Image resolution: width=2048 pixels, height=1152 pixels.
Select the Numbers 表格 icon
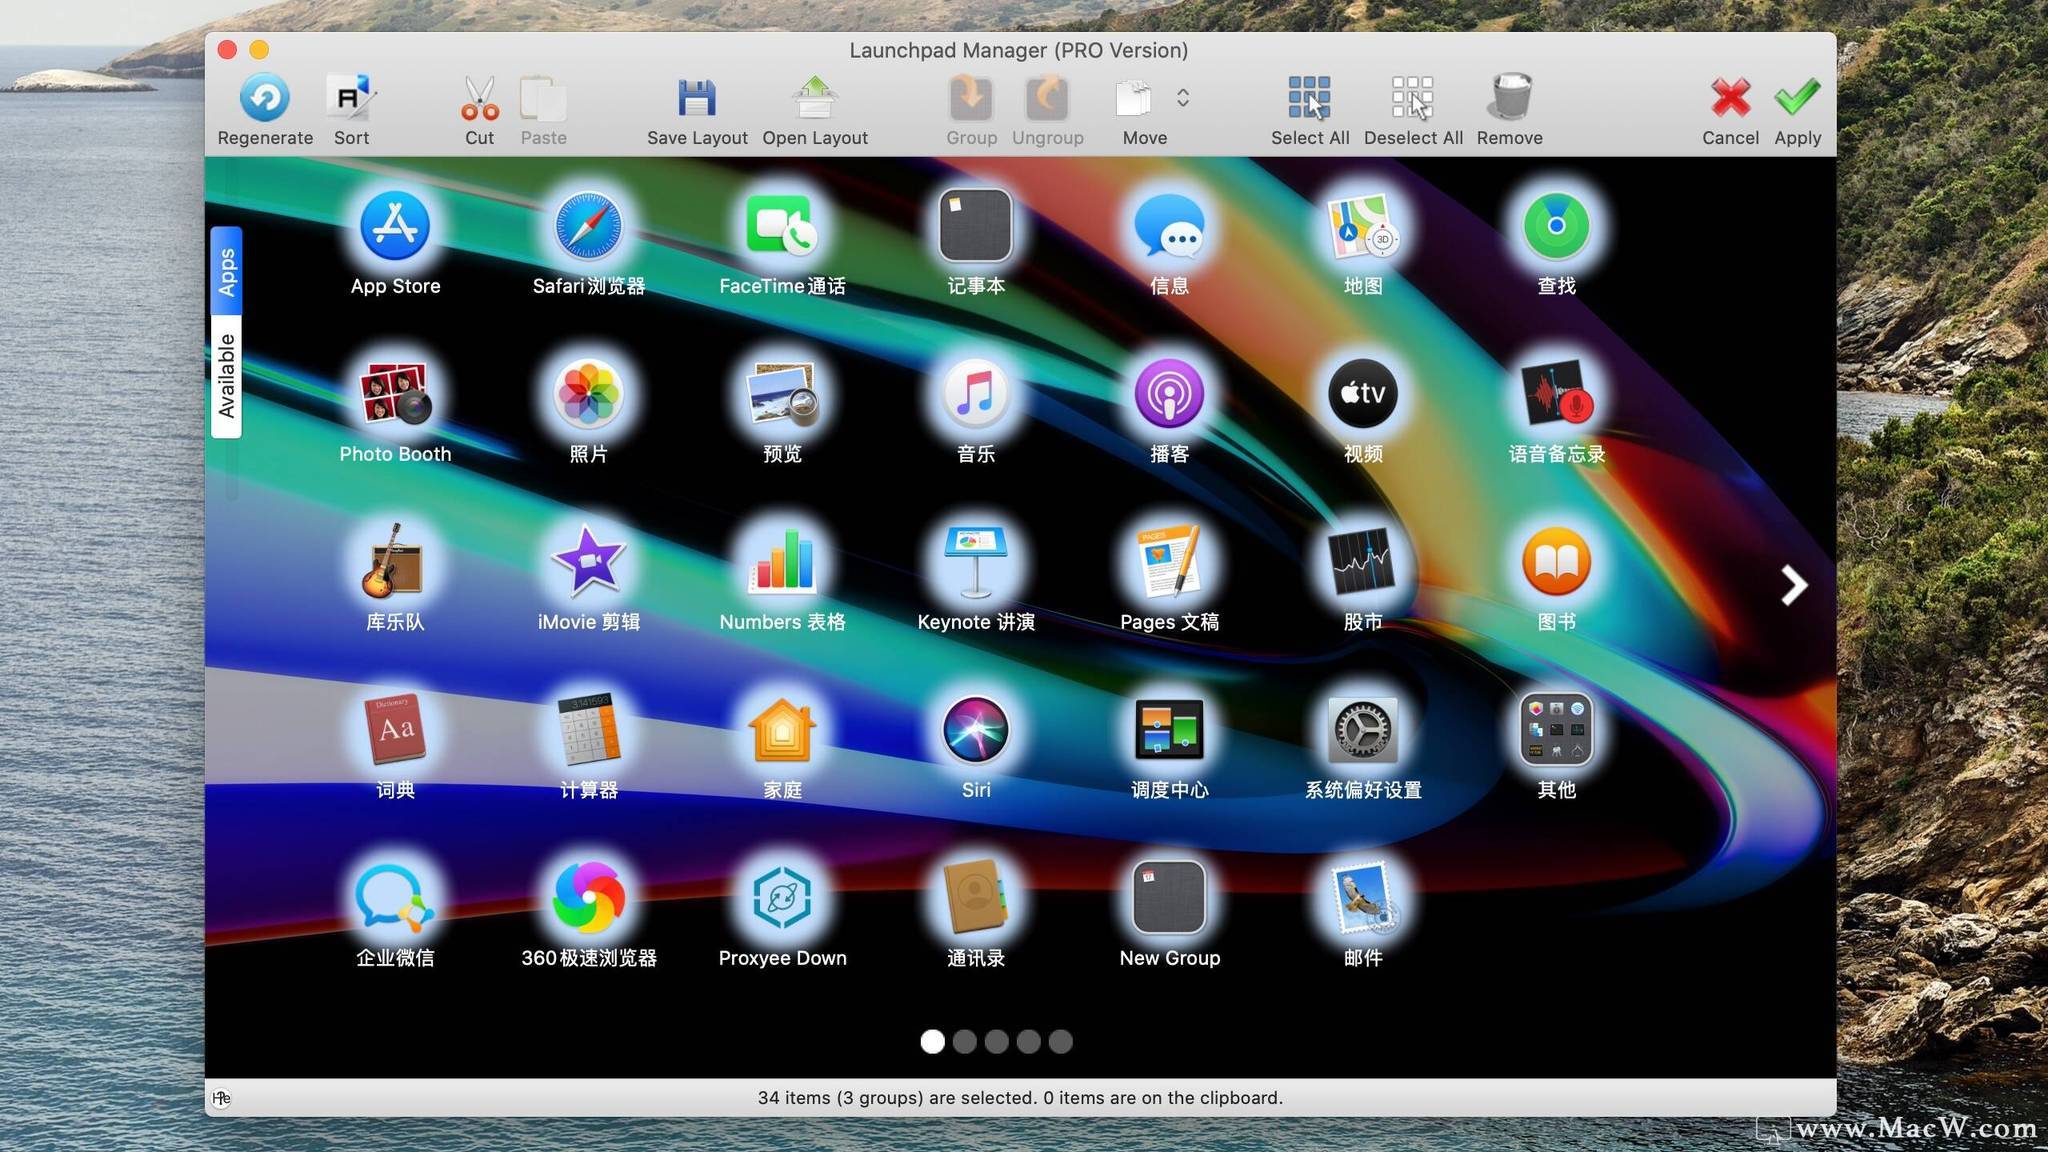point(782,562)
